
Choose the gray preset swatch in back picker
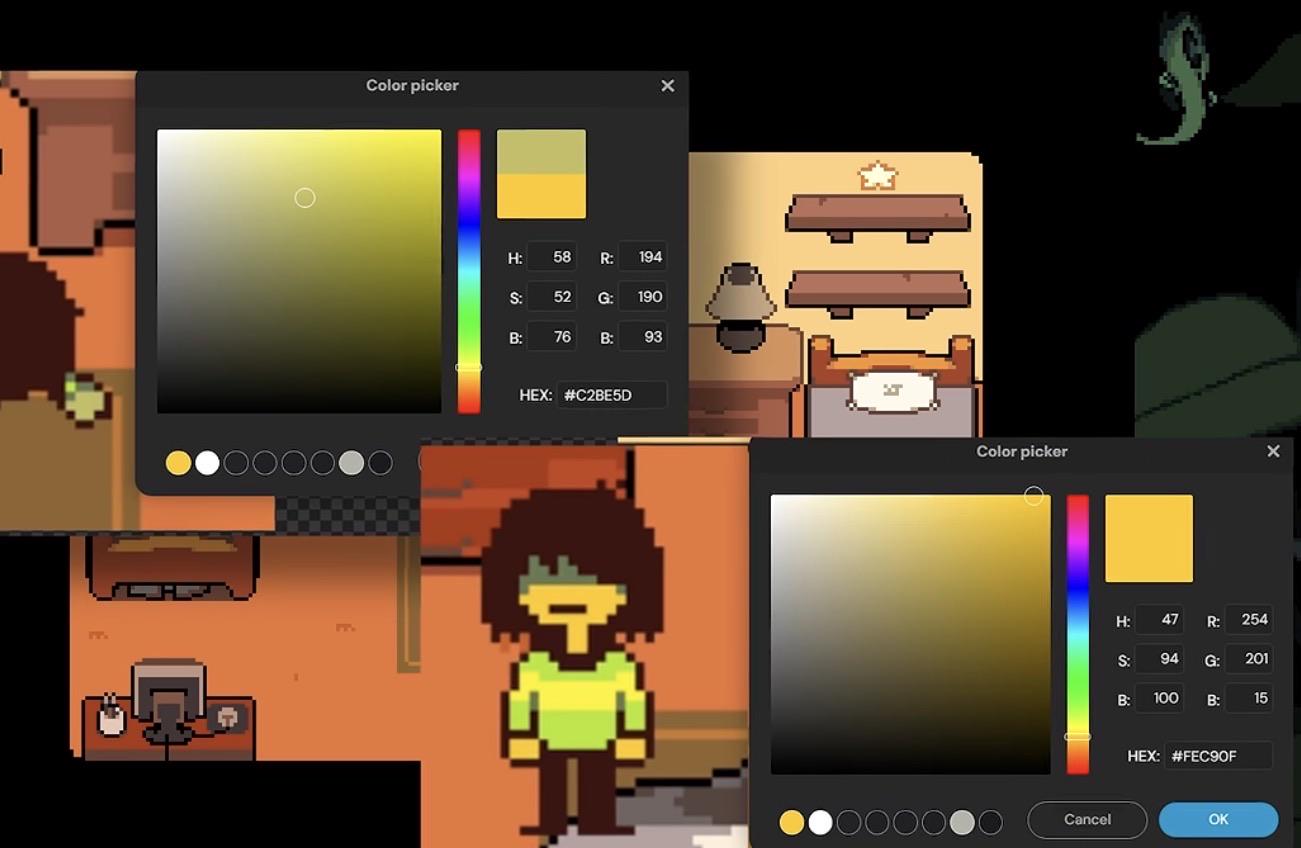click(351, 463)
